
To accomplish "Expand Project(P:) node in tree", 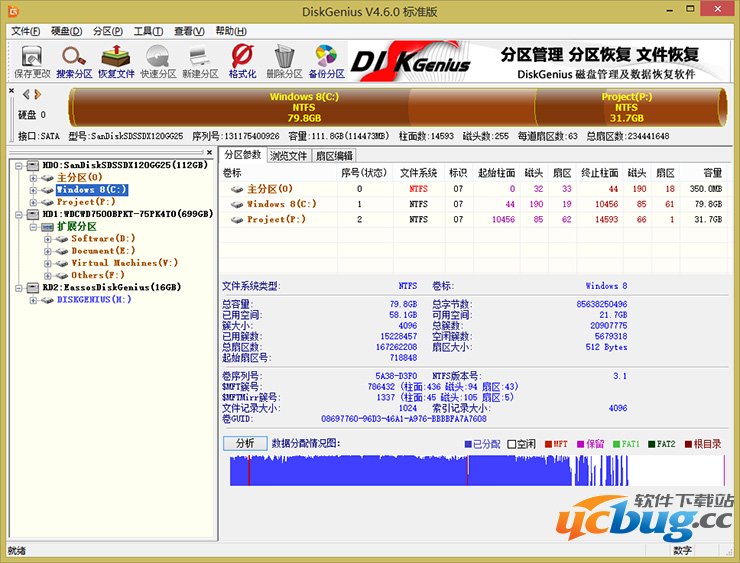I will (33, 202).
